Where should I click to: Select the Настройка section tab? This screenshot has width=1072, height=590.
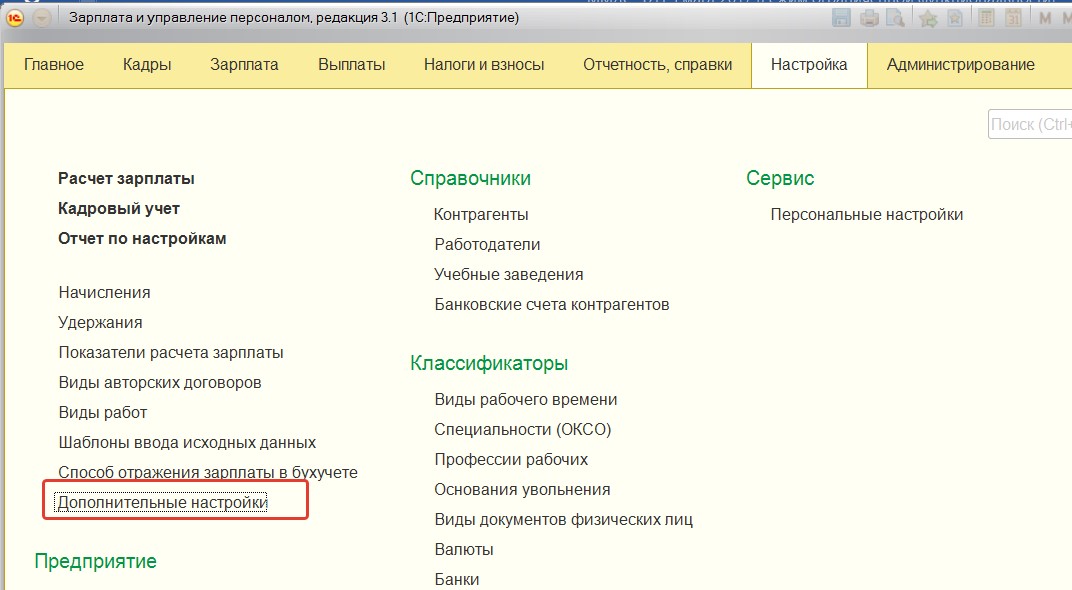[x=809, y=65]
